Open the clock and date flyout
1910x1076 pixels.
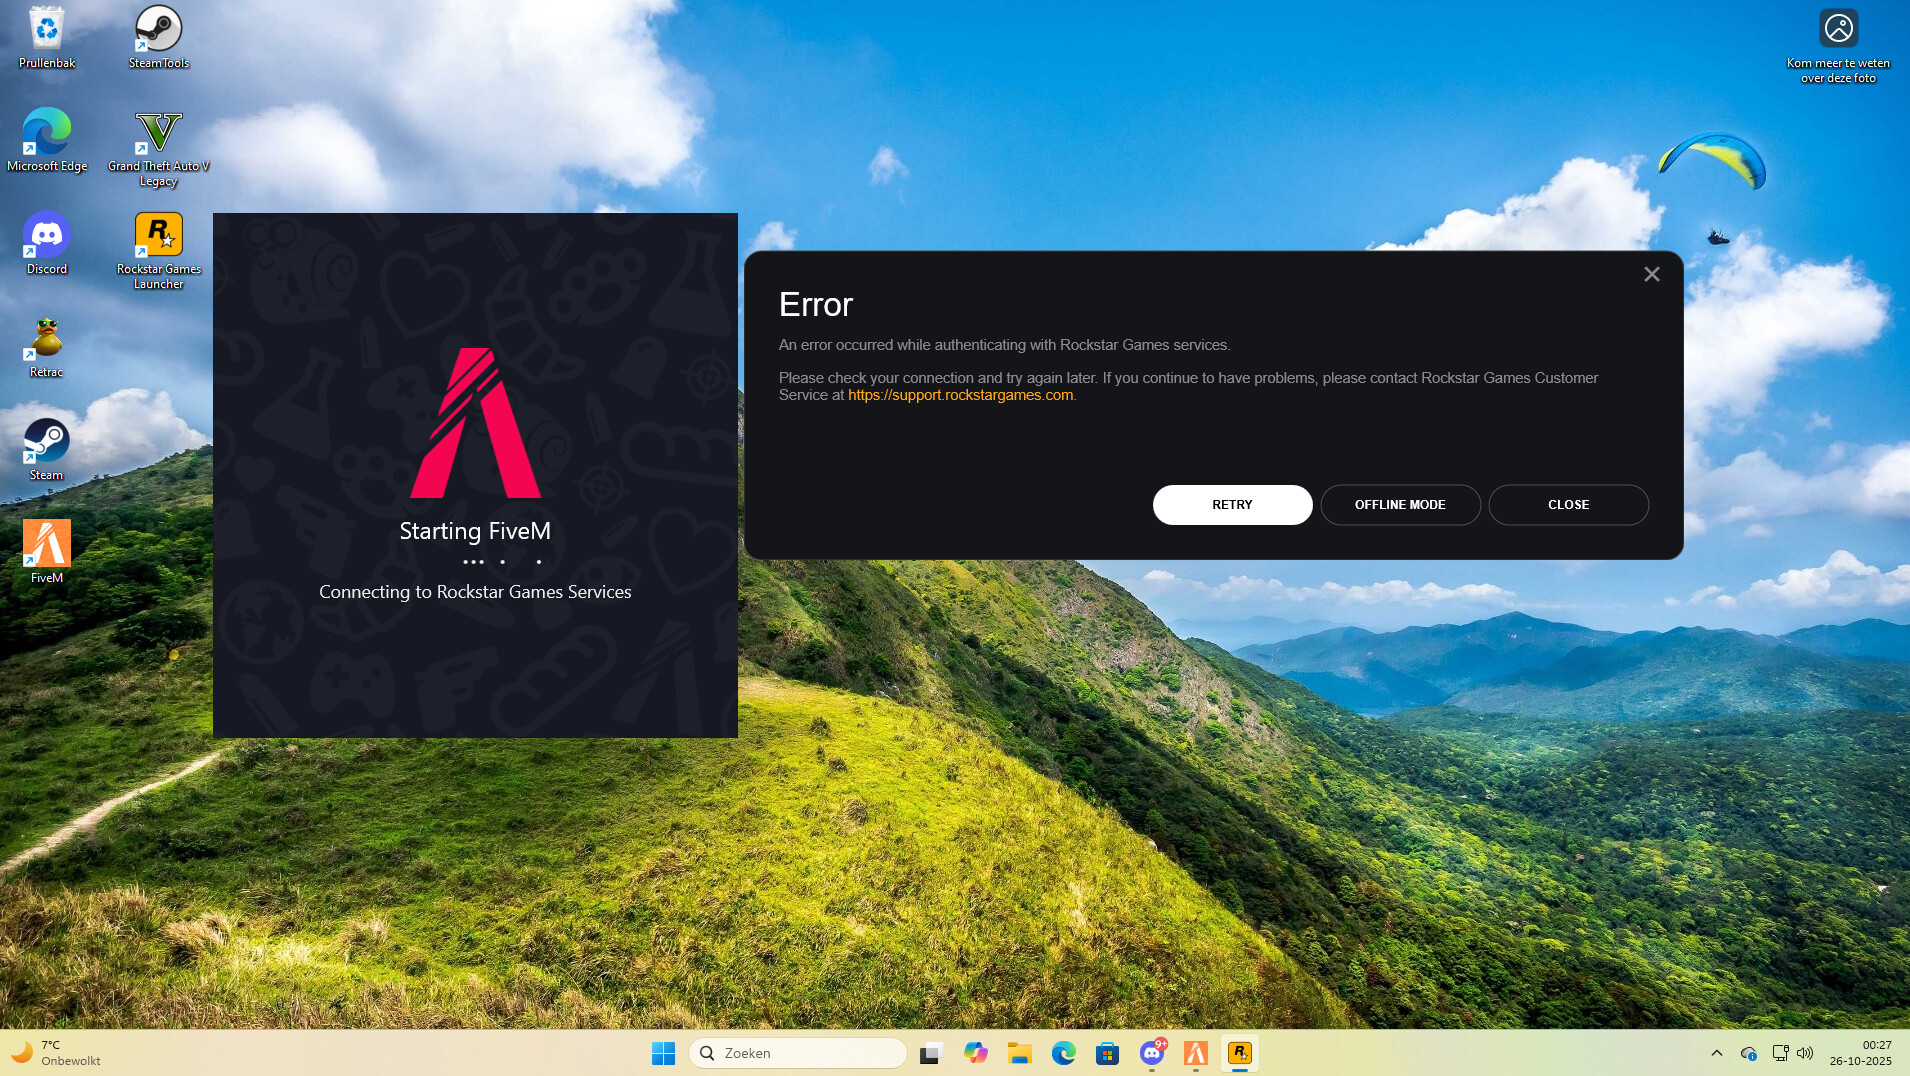point(1861,1053)
